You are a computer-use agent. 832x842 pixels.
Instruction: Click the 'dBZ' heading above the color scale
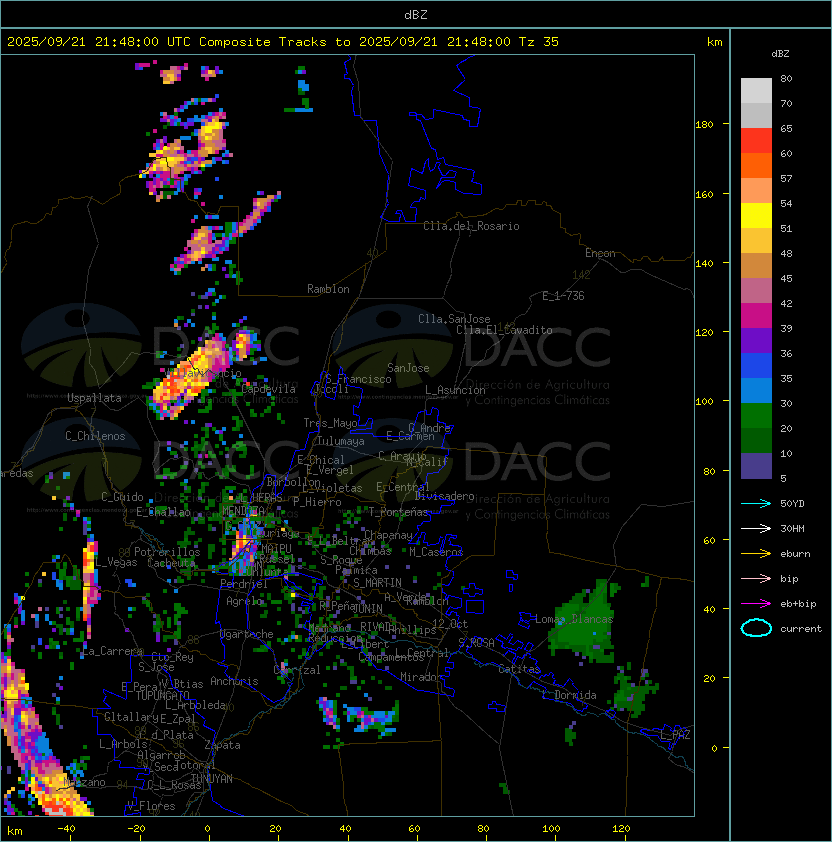(780, 54)
